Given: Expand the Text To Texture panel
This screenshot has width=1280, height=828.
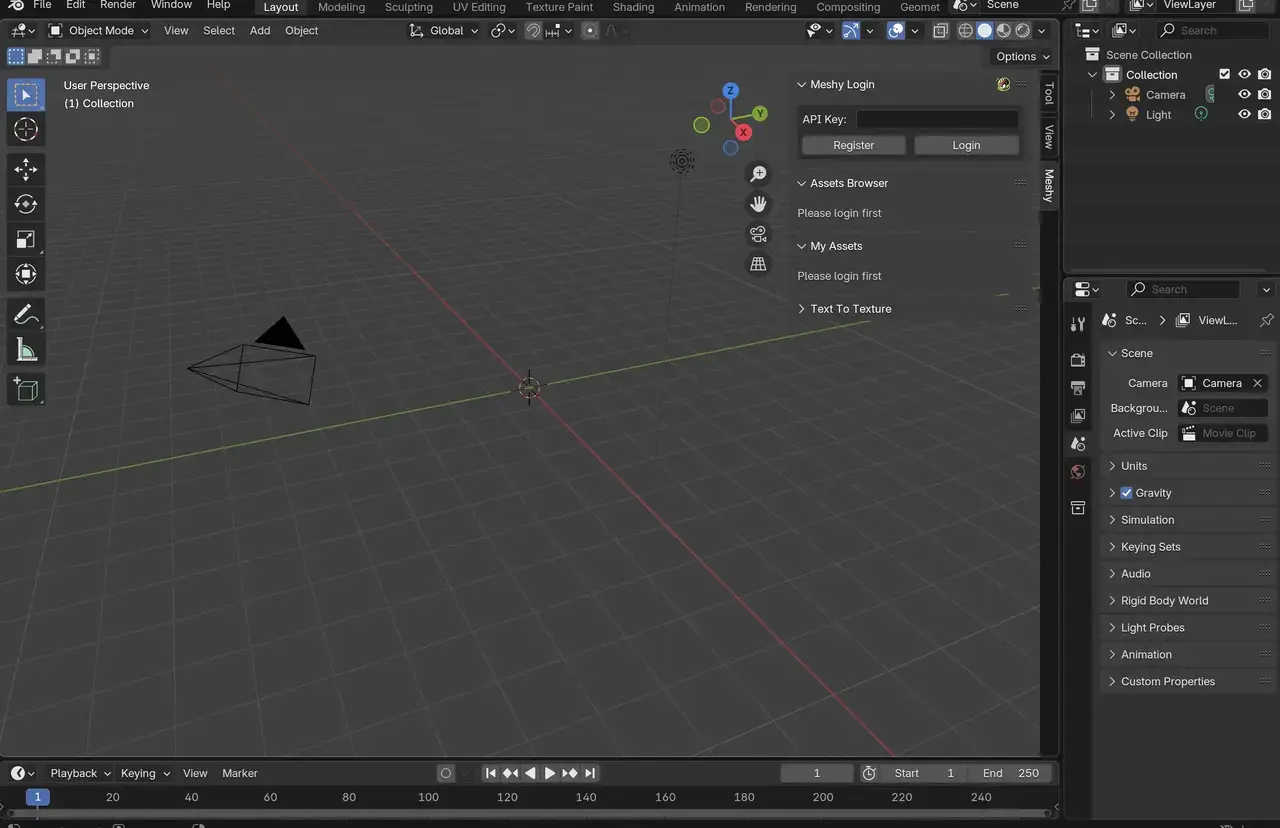Looking at the screenshot, I should 850,308.
